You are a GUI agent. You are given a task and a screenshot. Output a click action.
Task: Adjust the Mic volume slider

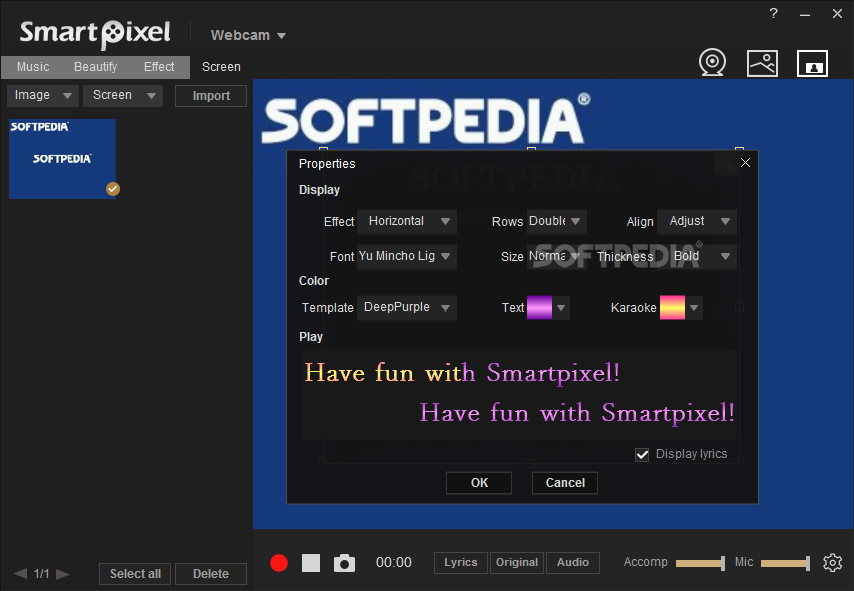(x=785, y=563)
